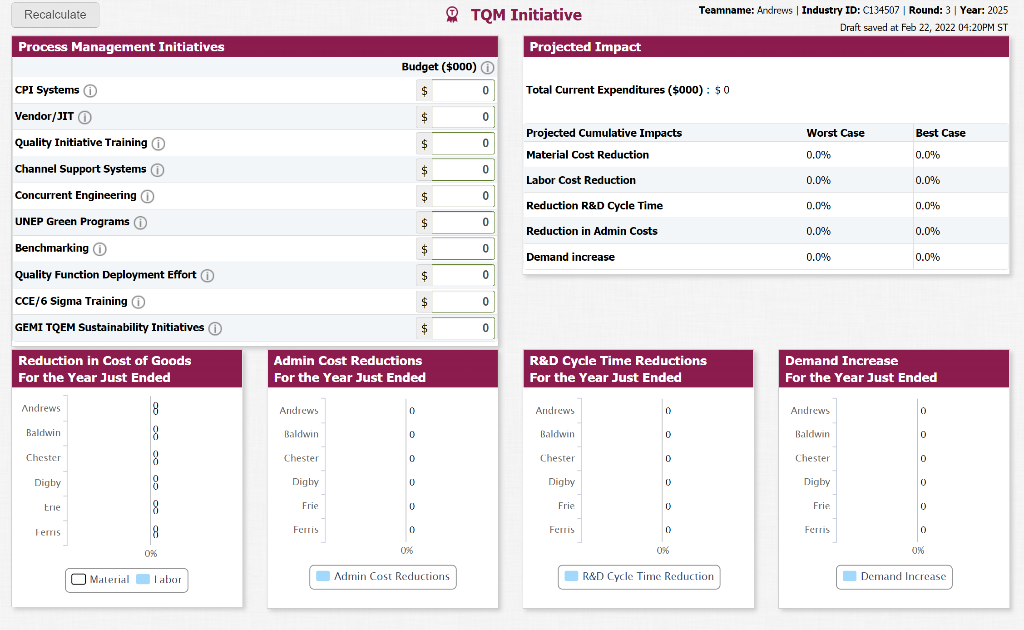Toggle R&D Cycle Time Reduction legend entry
Viewport: 1024px width, 630px height.
(639, 576)
